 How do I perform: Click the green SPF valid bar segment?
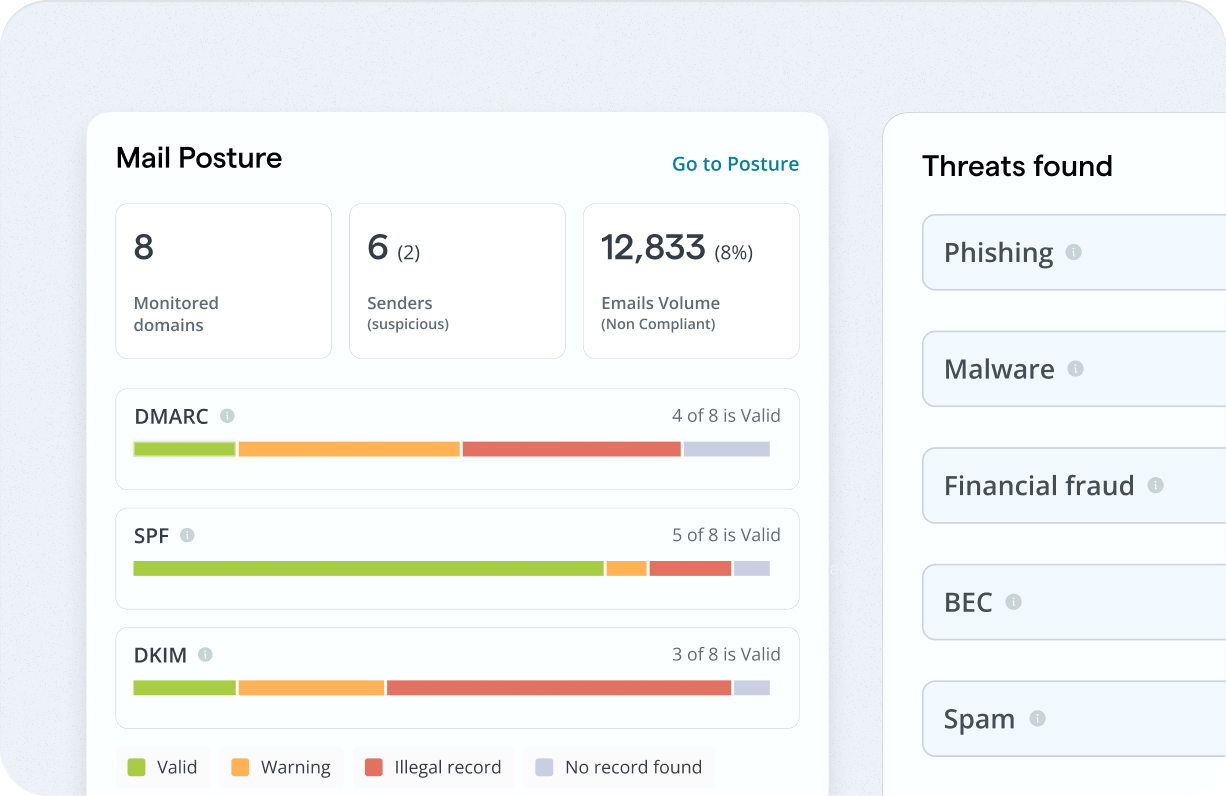368,568
